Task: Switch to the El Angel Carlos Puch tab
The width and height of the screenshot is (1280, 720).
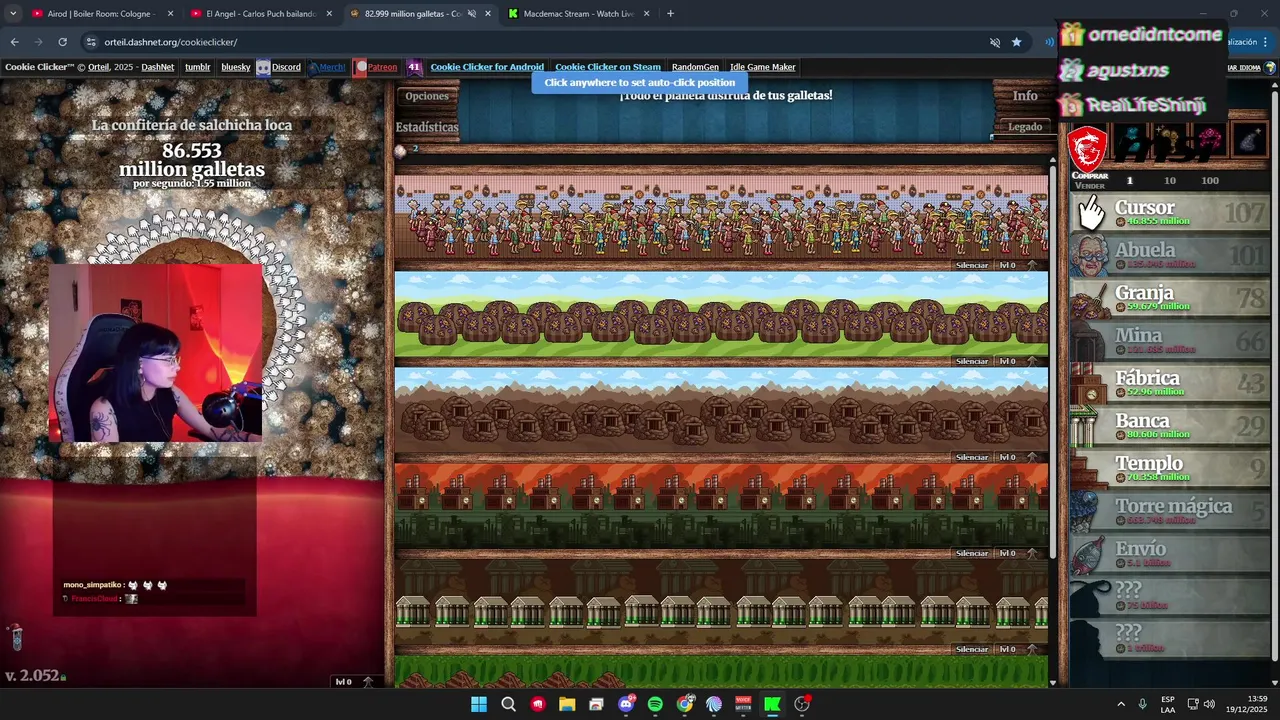Action: (260, 14)
